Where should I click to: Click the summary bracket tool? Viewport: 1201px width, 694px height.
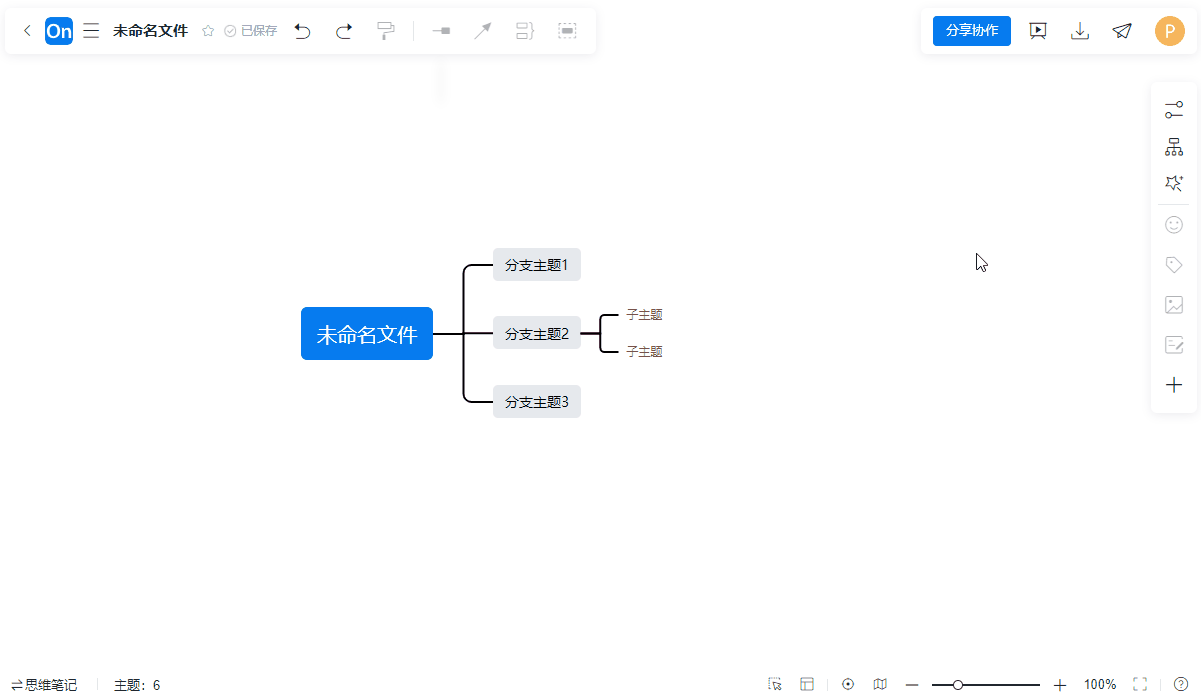525,31
